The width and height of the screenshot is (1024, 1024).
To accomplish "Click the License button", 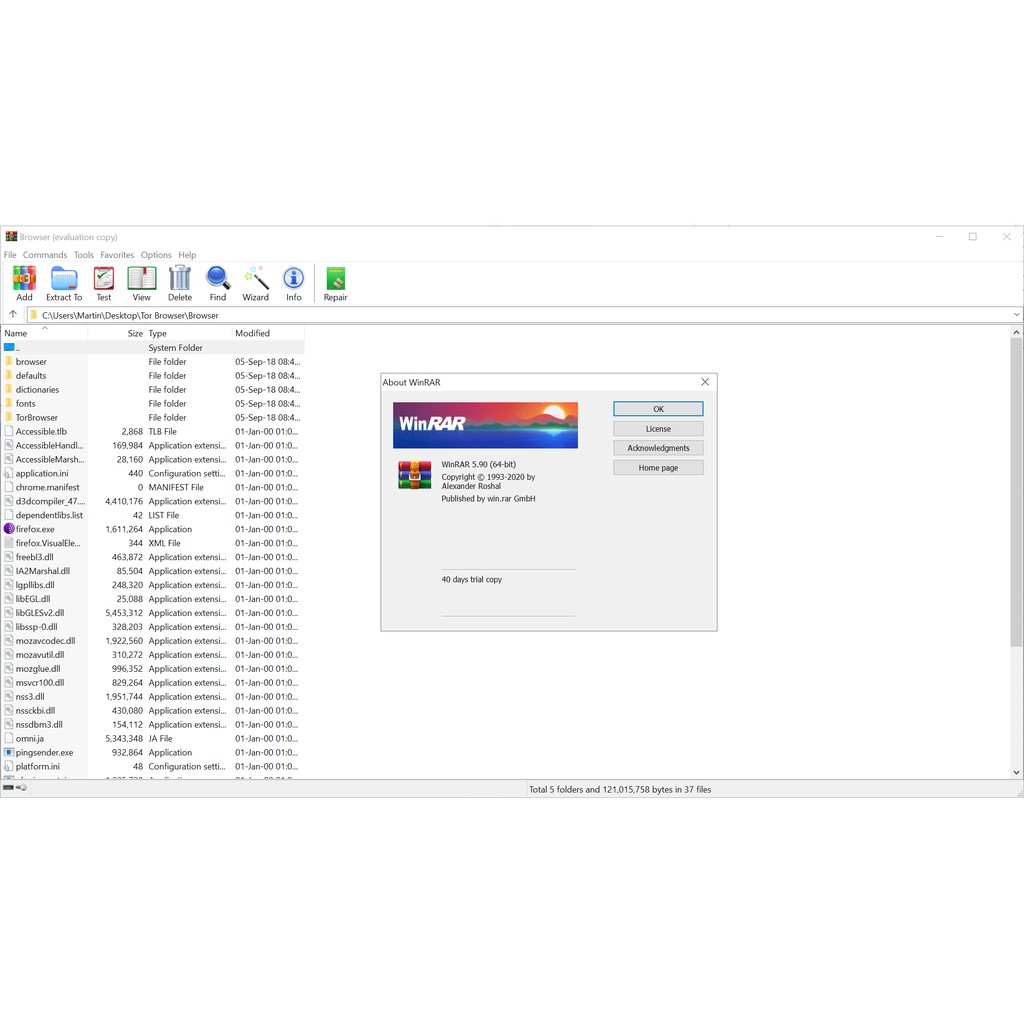I will [x=658, y=429].
